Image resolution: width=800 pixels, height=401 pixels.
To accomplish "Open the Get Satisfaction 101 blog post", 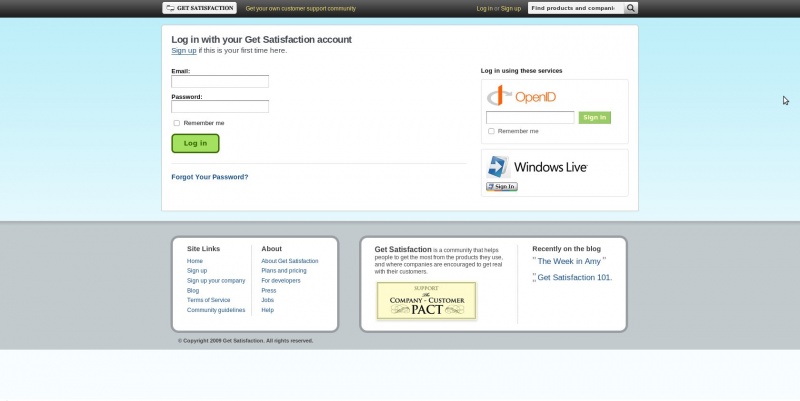I will 574,278.
